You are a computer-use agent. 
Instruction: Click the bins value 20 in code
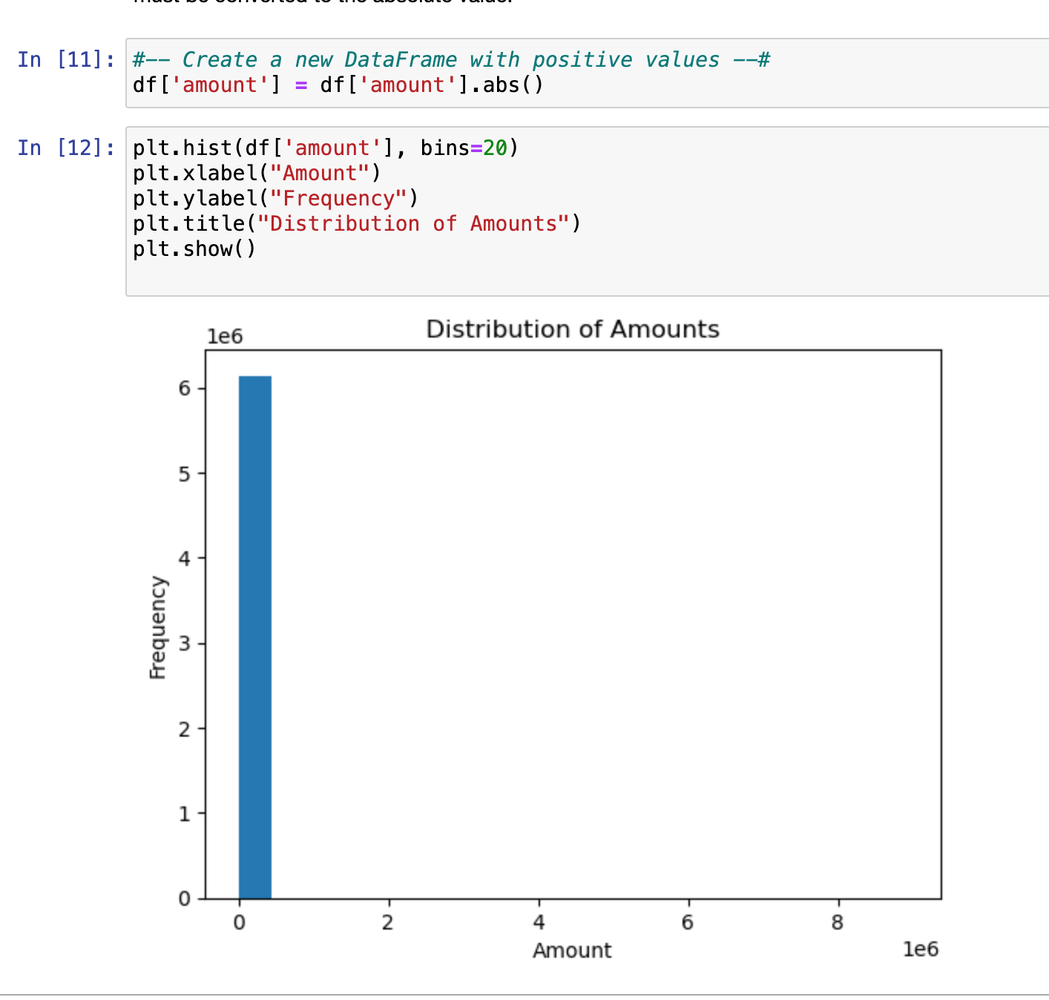coord(494,149)
